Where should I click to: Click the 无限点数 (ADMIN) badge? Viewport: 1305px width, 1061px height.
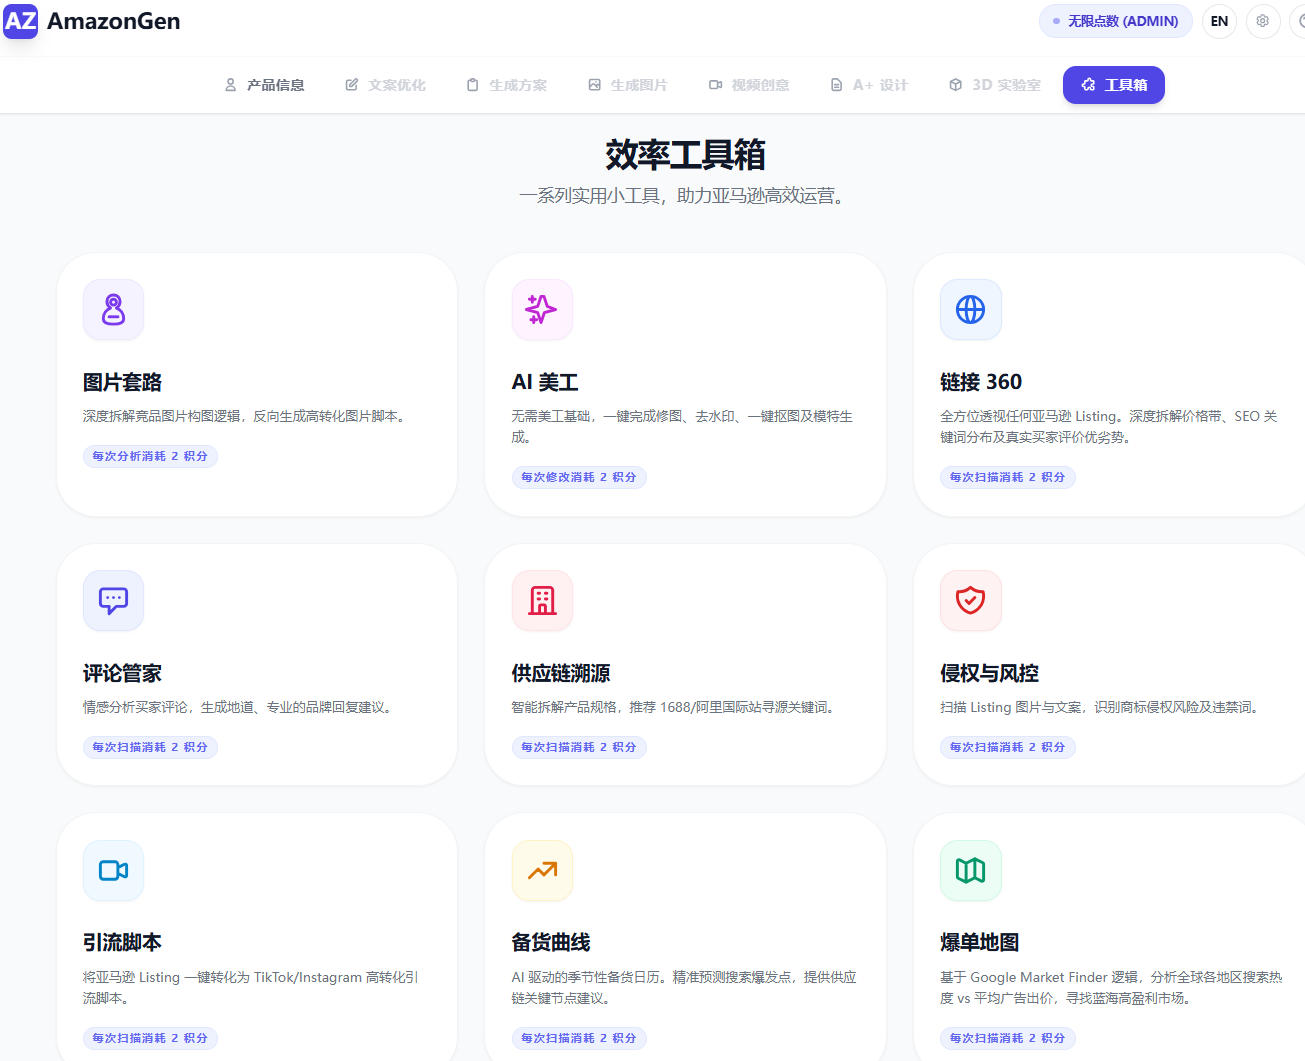click(x=1115, y=21)
